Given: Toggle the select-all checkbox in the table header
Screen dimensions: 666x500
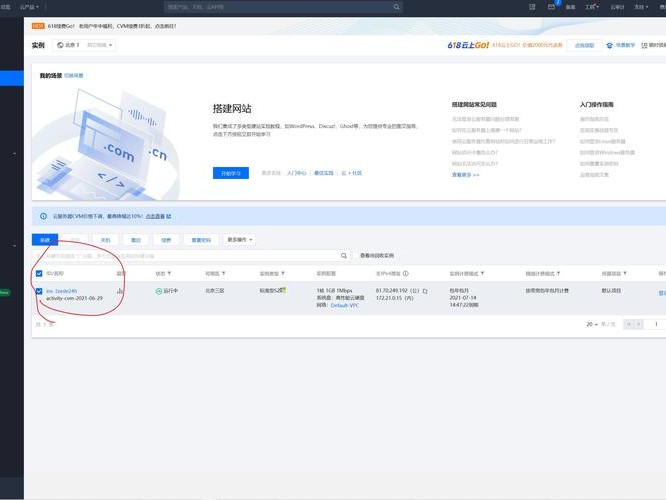Looking at the screenshot, I should click(39, 274).
